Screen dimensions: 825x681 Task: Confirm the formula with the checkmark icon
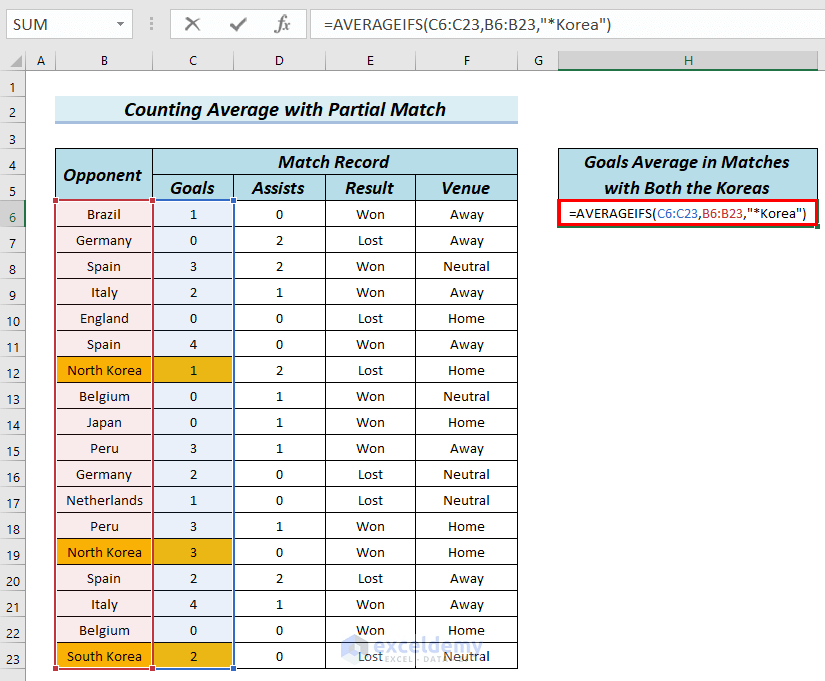point(237,24)
